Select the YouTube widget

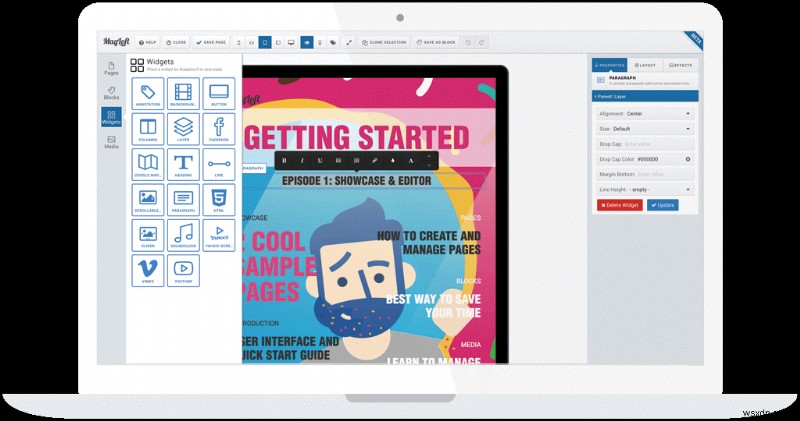point(183,270)
